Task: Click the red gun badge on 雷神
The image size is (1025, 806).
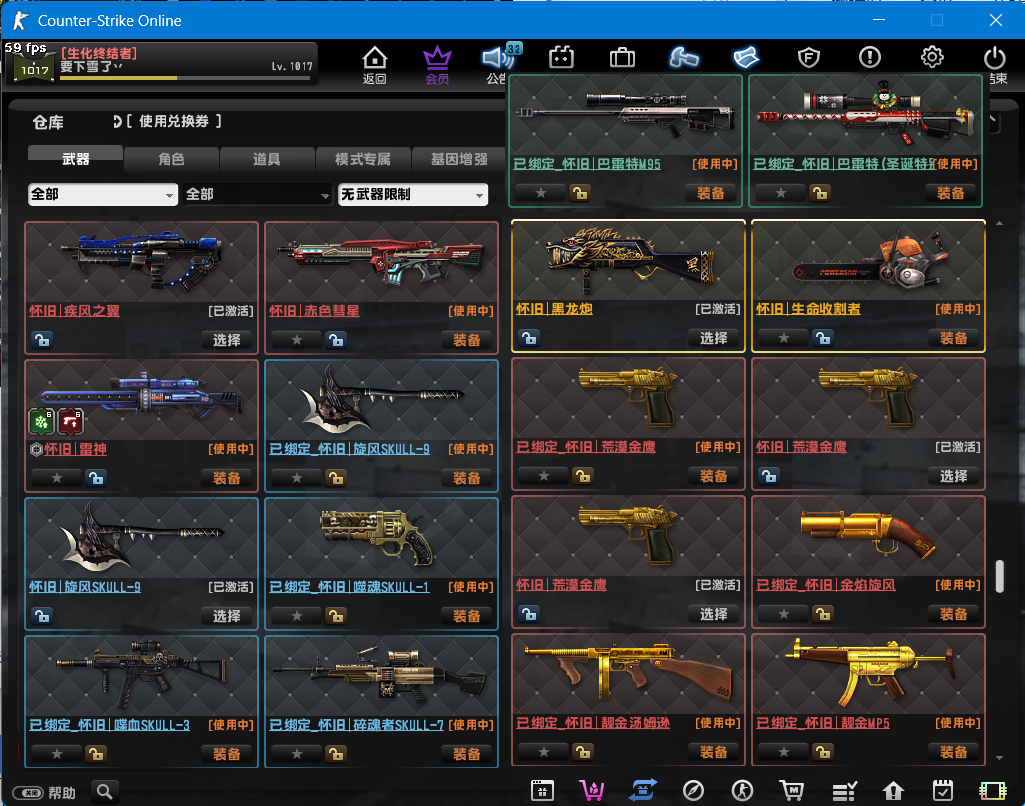Action: (x=71, y=422)
